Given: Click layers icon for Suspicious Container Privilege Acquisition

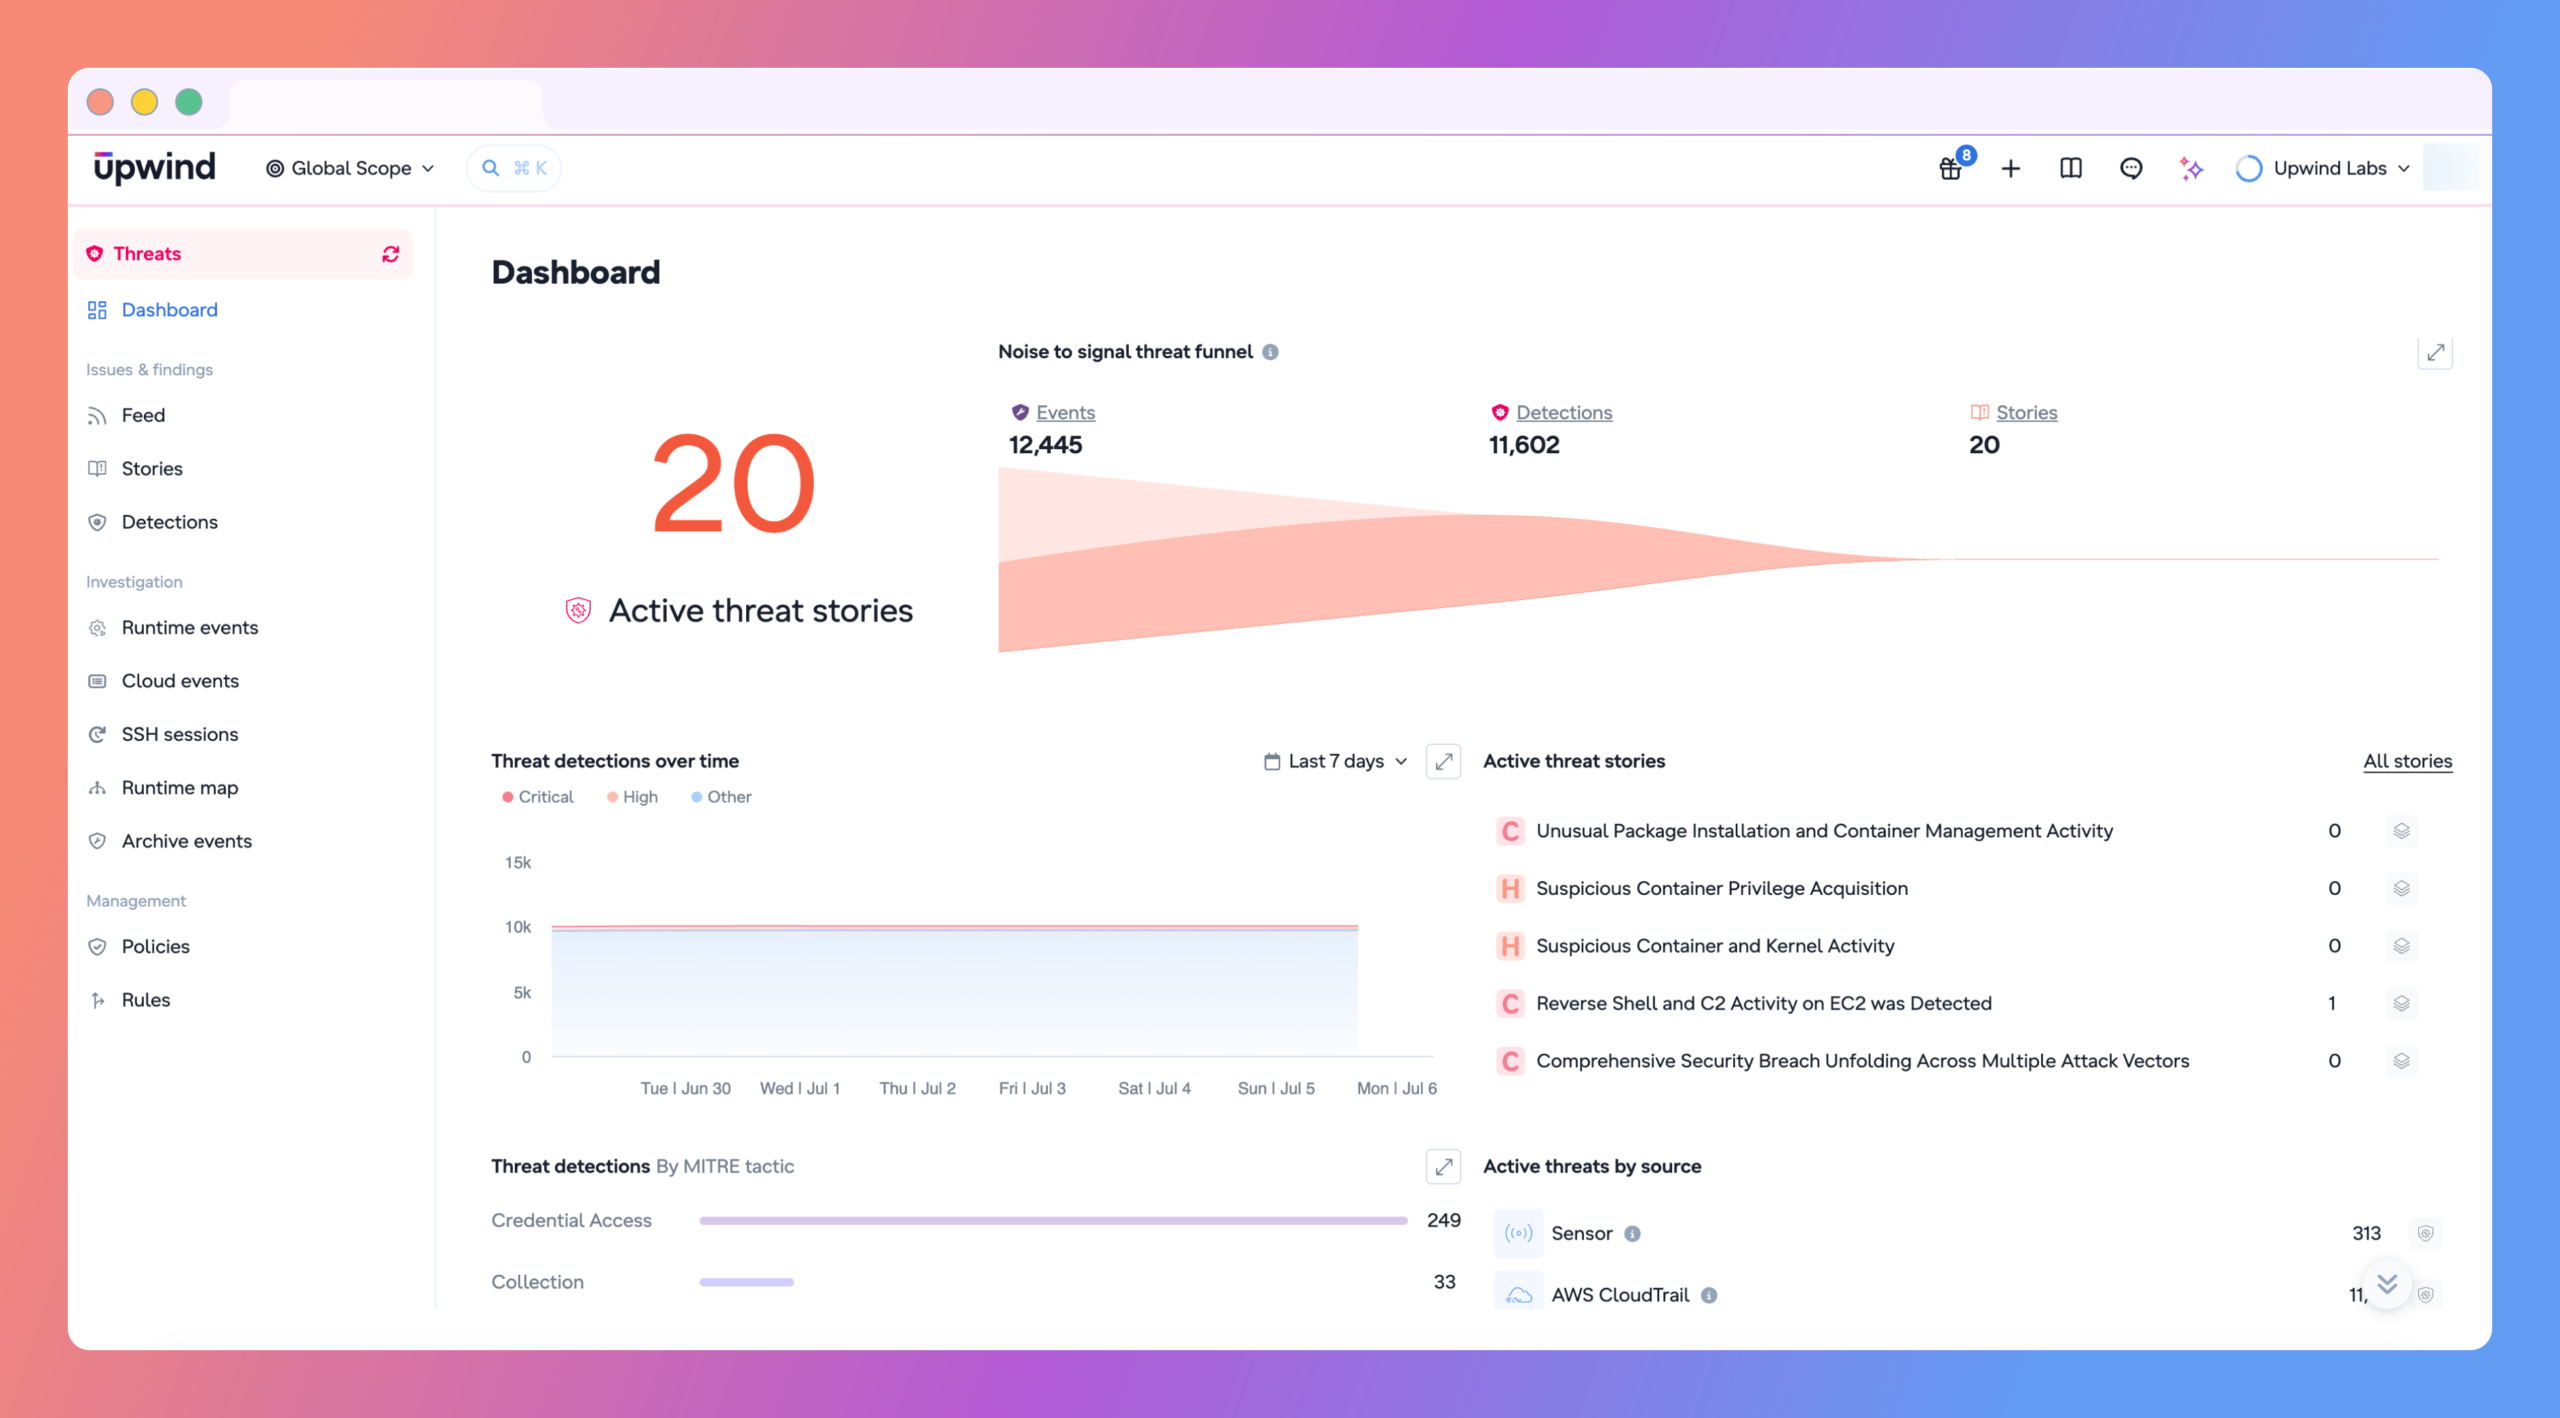Looking at the screenshot, I should 2401,888.
